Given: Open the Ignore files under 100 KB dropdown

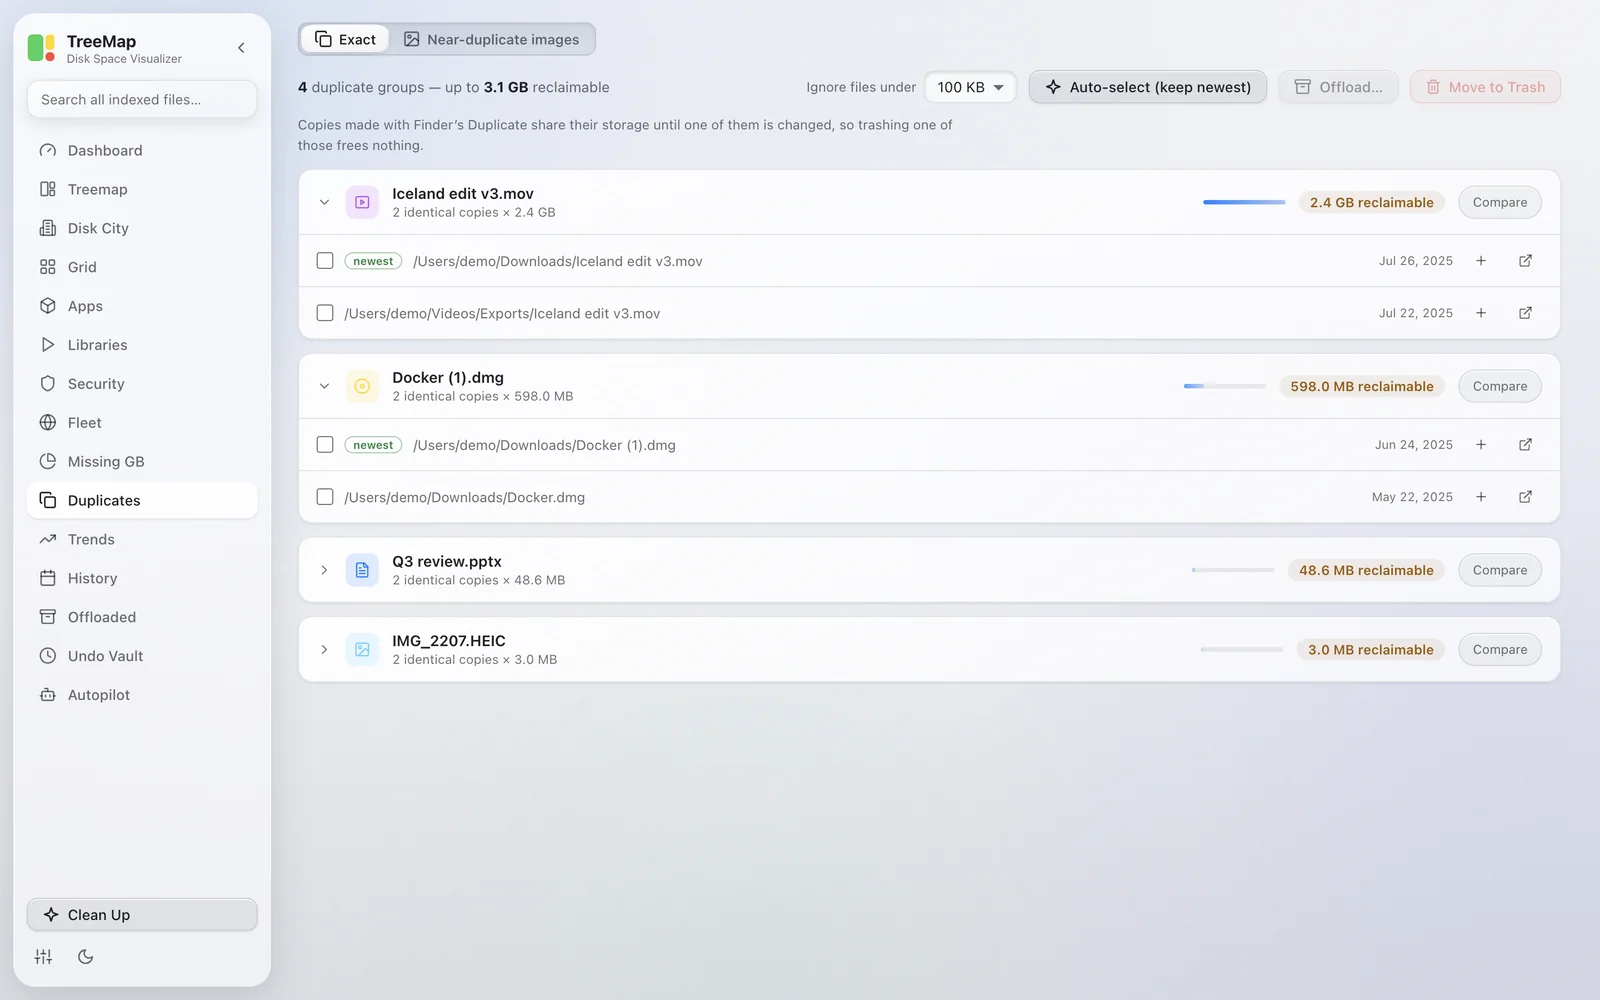Looking at the screenshot, I should coord(970,87).
